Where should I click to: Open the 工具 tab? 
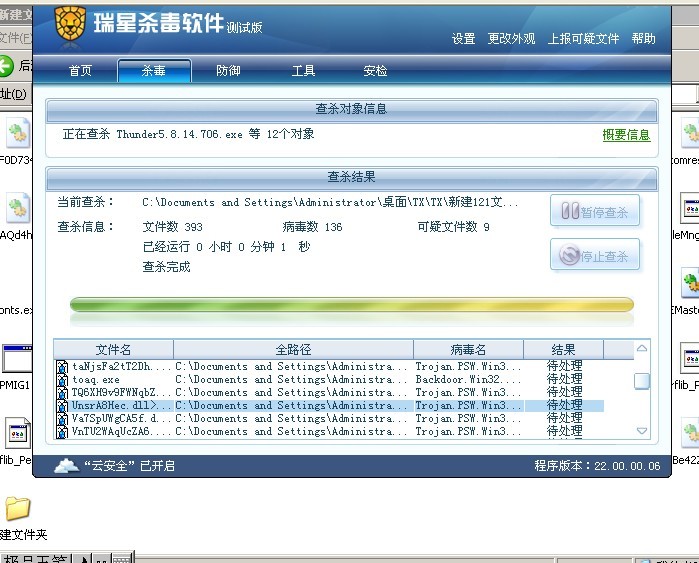click(303, 70)
